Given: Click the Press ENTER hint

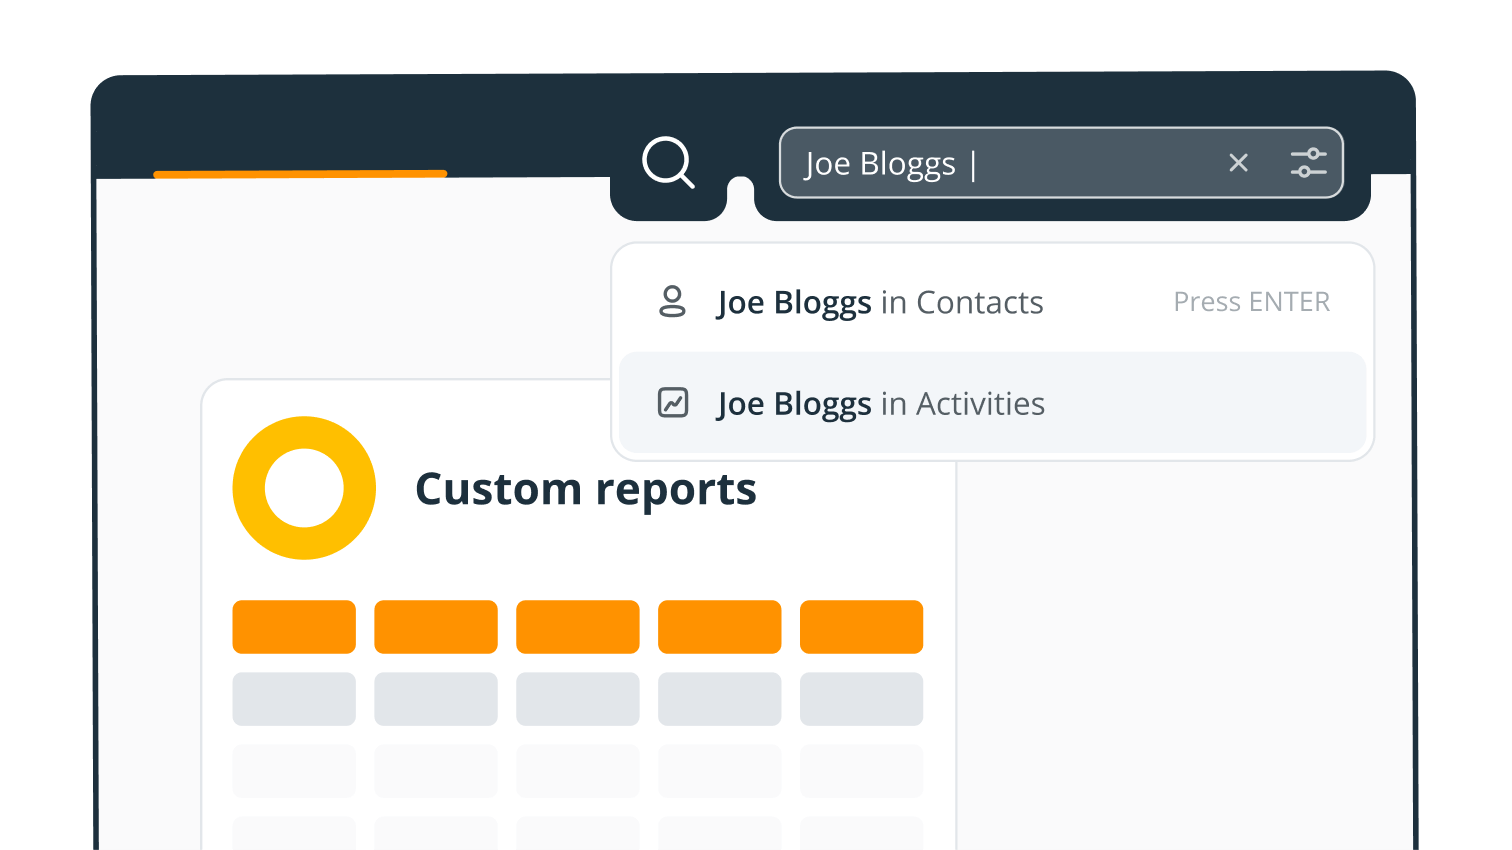Looking at the screenshot, I should tap(1252, 302).
